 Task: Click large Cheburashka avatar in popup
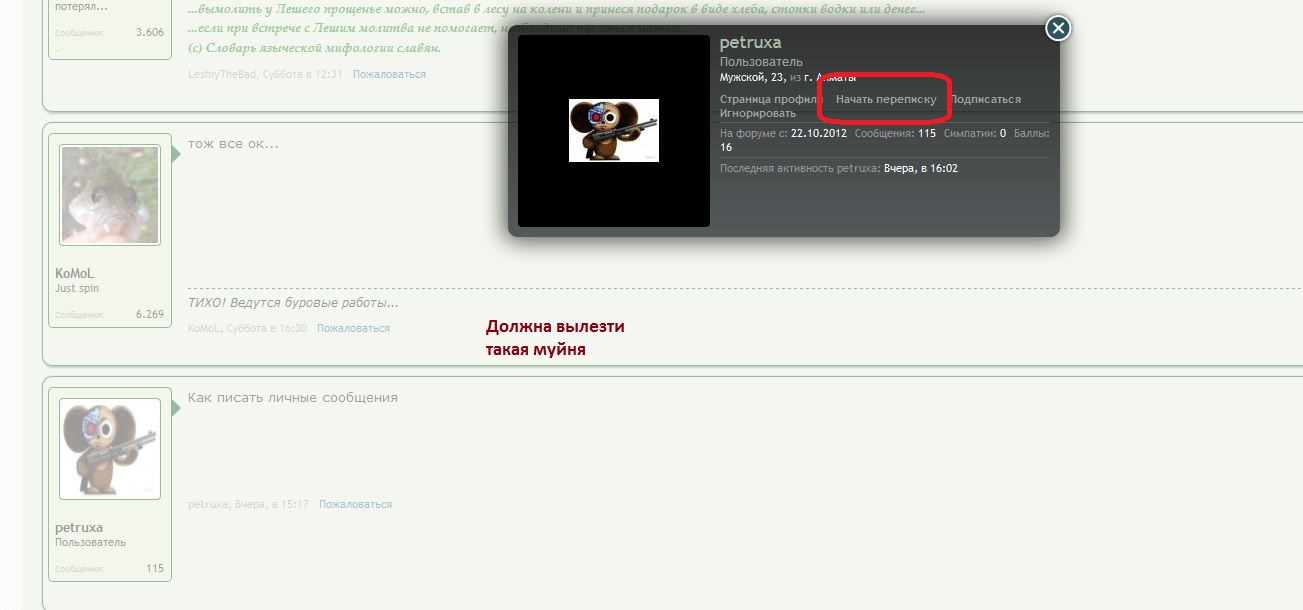tap(613, 131)
